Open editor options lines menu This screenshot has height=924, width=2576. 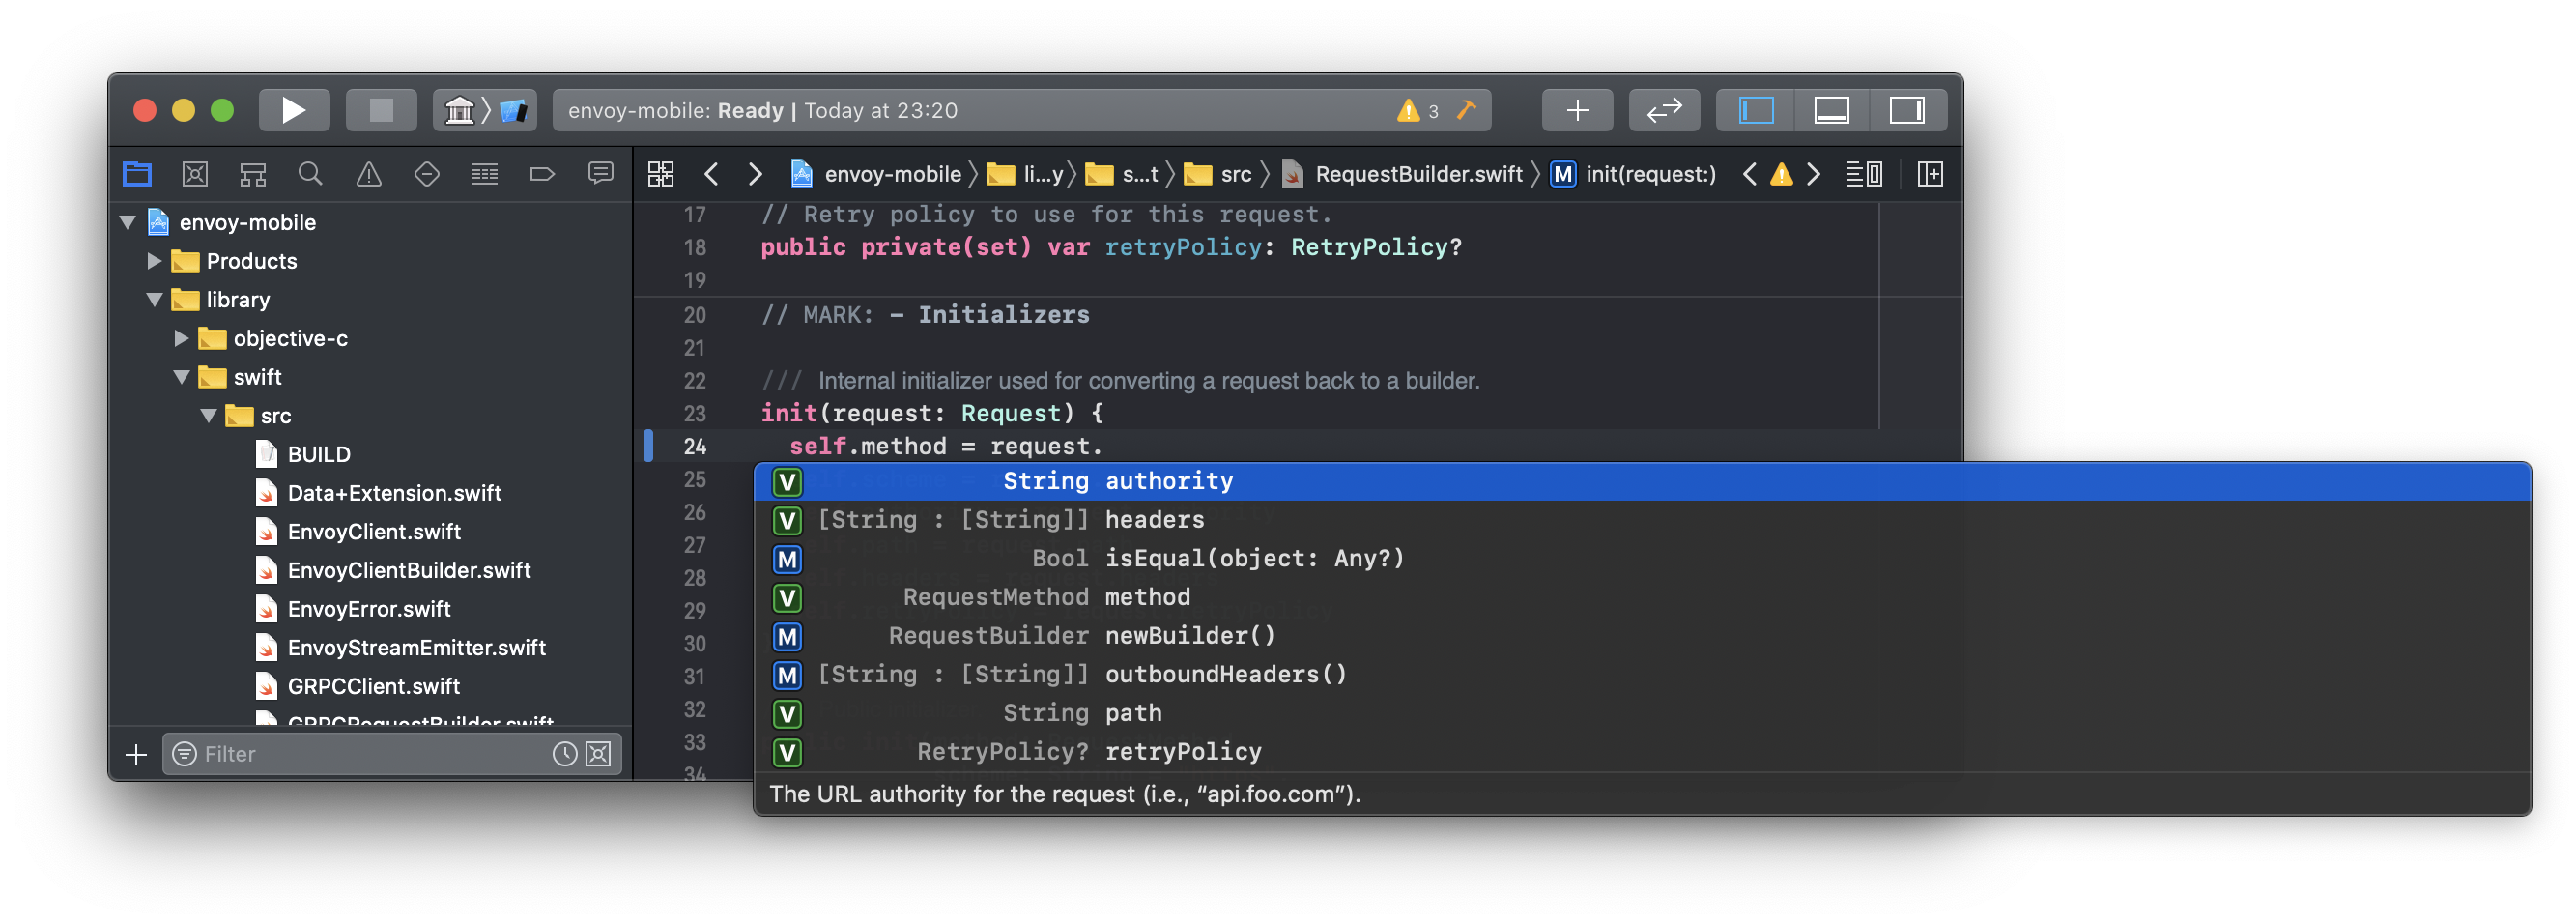tap(1863, 174)
